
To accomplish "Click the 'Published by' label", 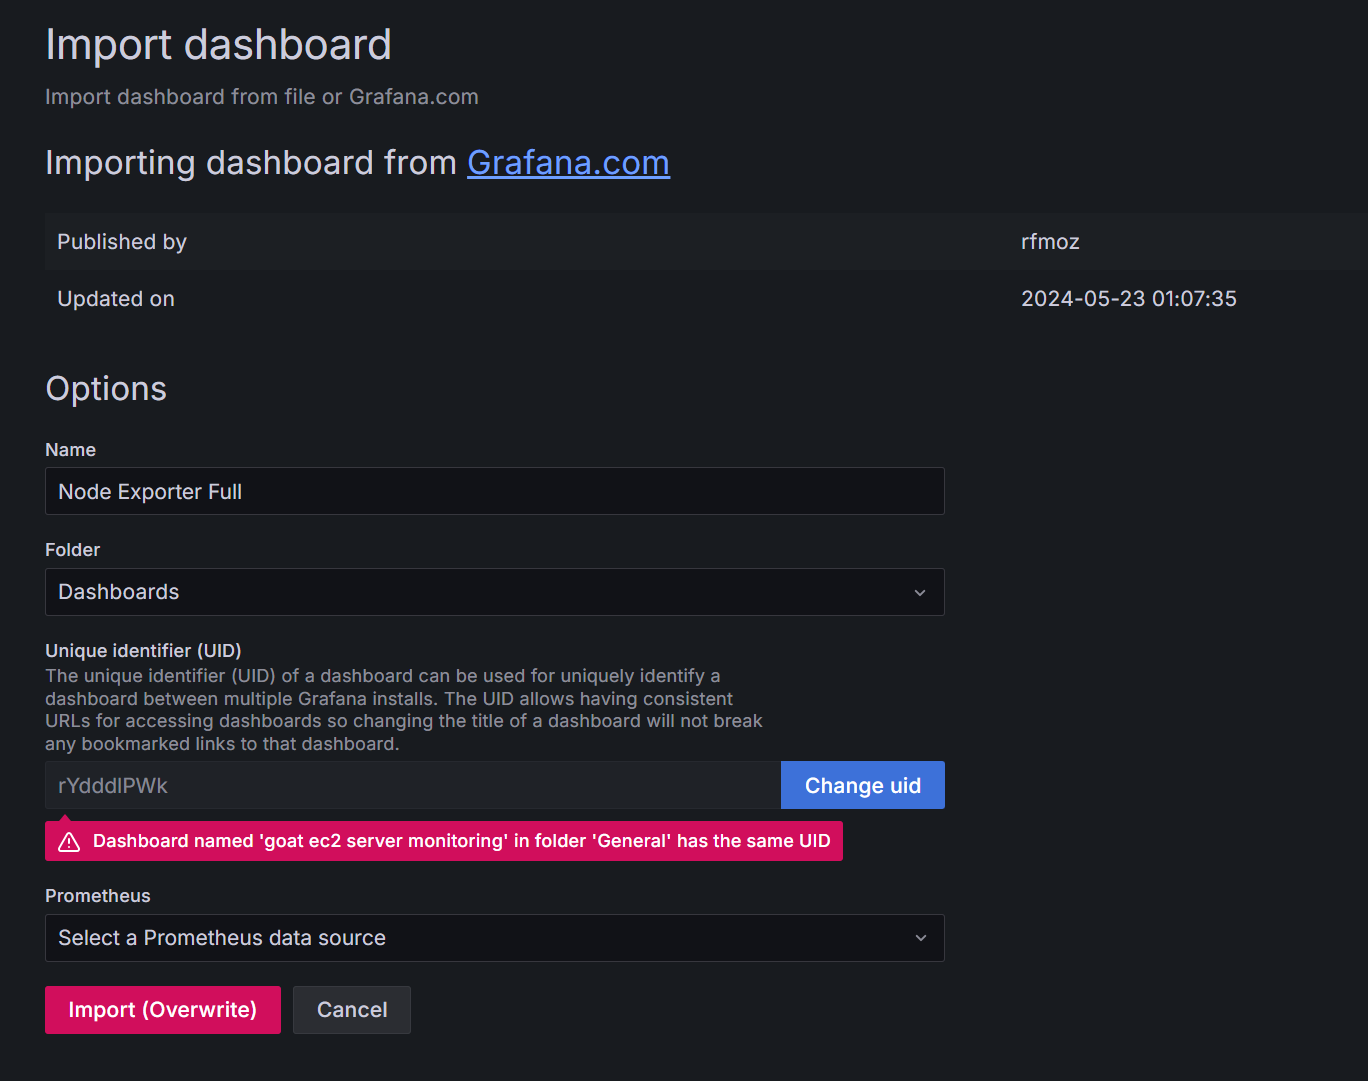I will point(122,242).
